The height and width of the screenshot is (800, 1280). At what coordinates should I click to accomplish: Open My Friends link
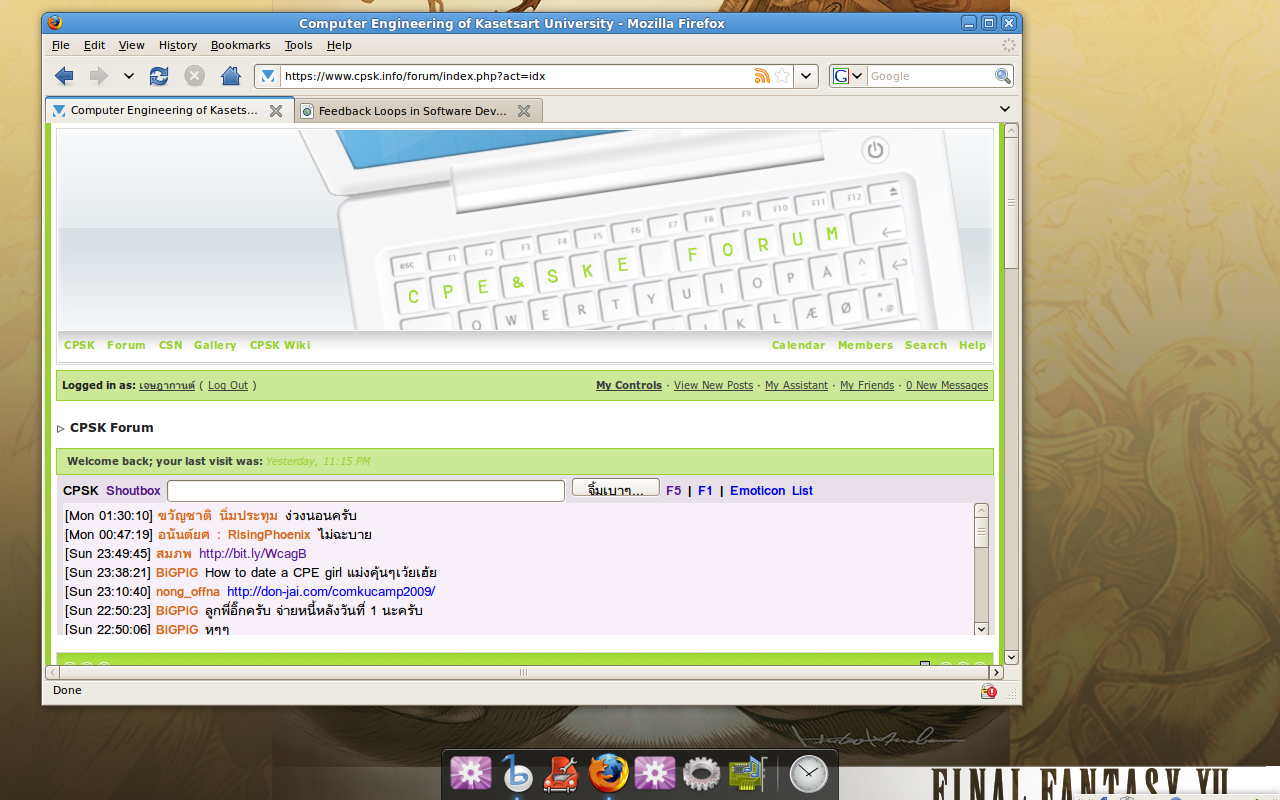[x=867, y=385]
